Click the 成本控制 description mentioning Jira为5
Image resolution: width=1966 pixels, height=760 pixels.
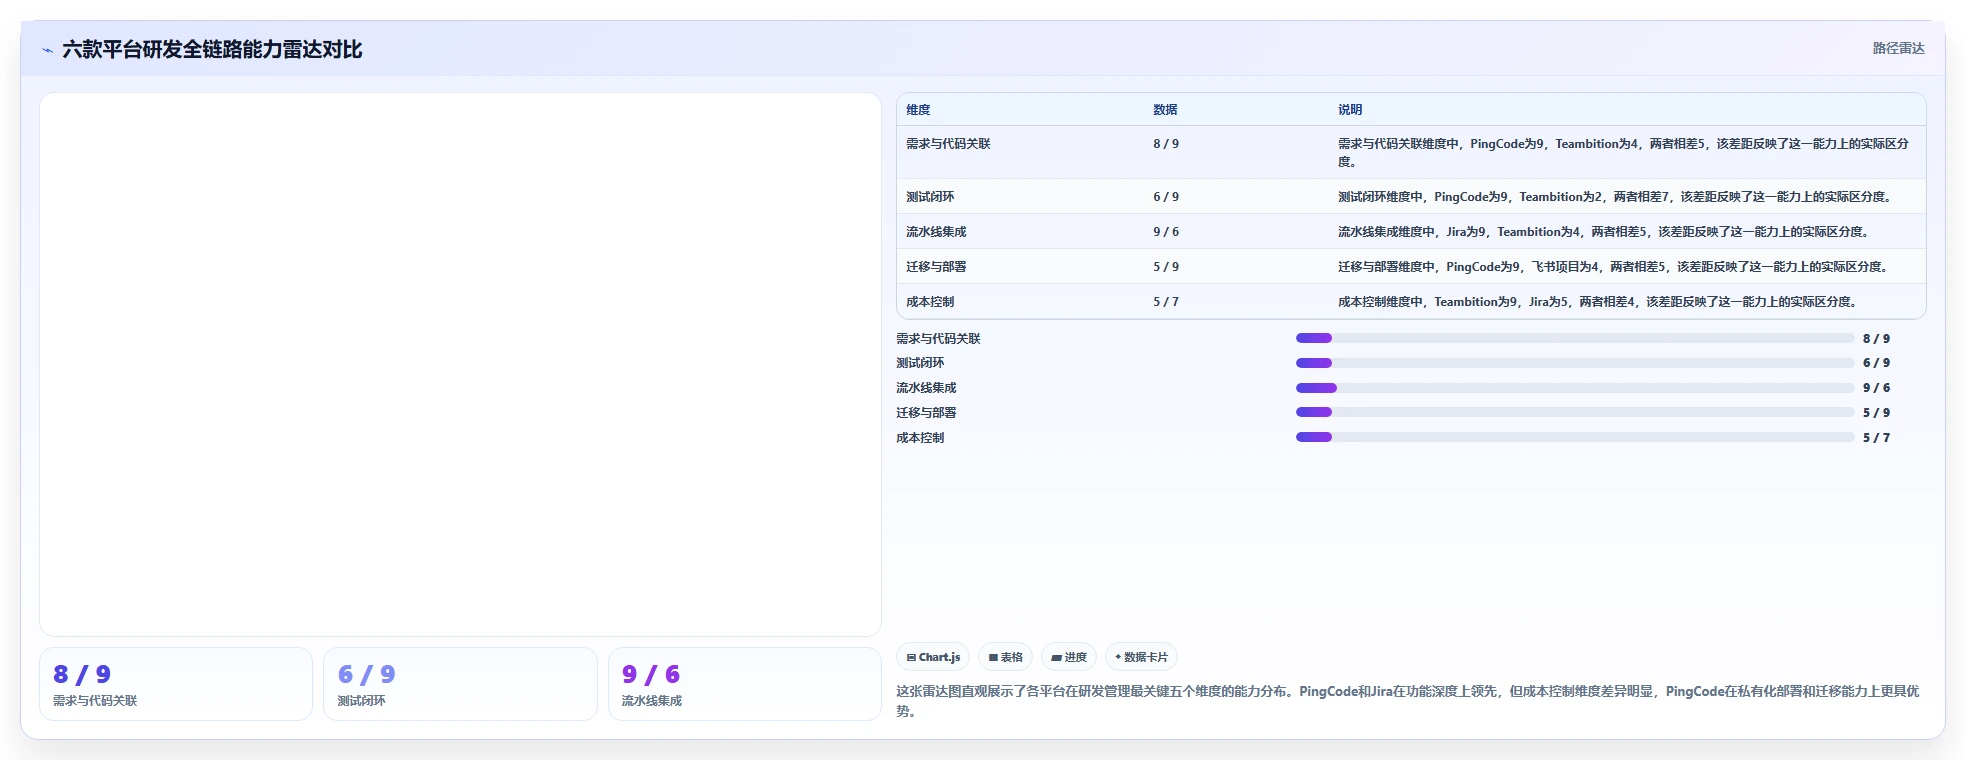point(1600,302)
